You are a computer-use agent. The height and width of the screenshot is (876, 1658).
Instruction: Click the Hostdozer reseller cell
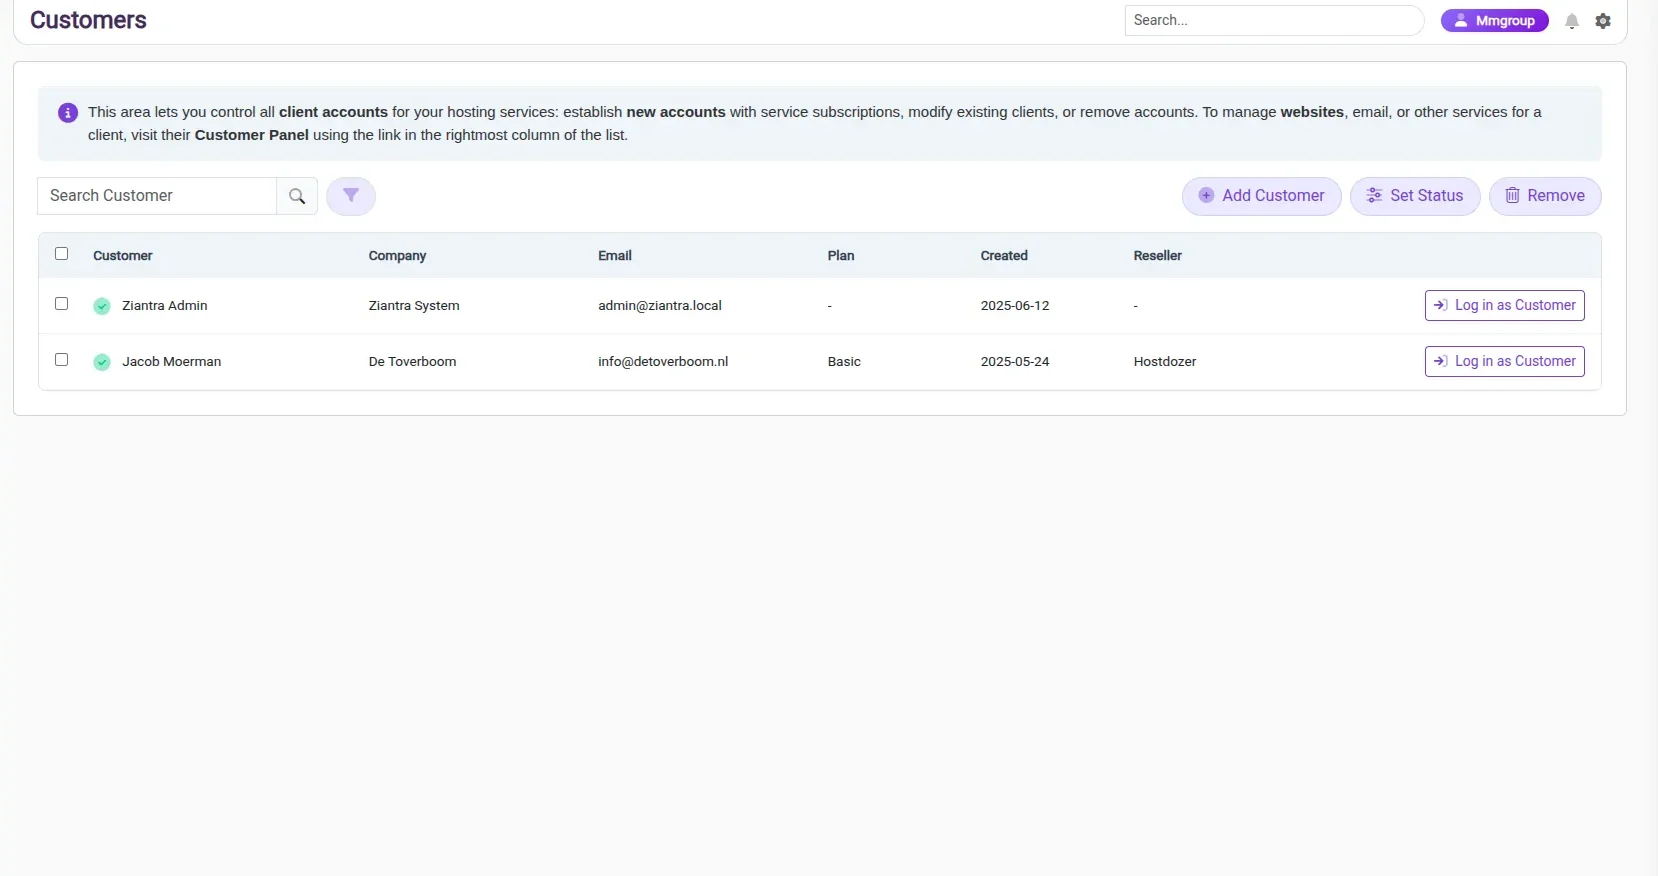pos(1165,362)
